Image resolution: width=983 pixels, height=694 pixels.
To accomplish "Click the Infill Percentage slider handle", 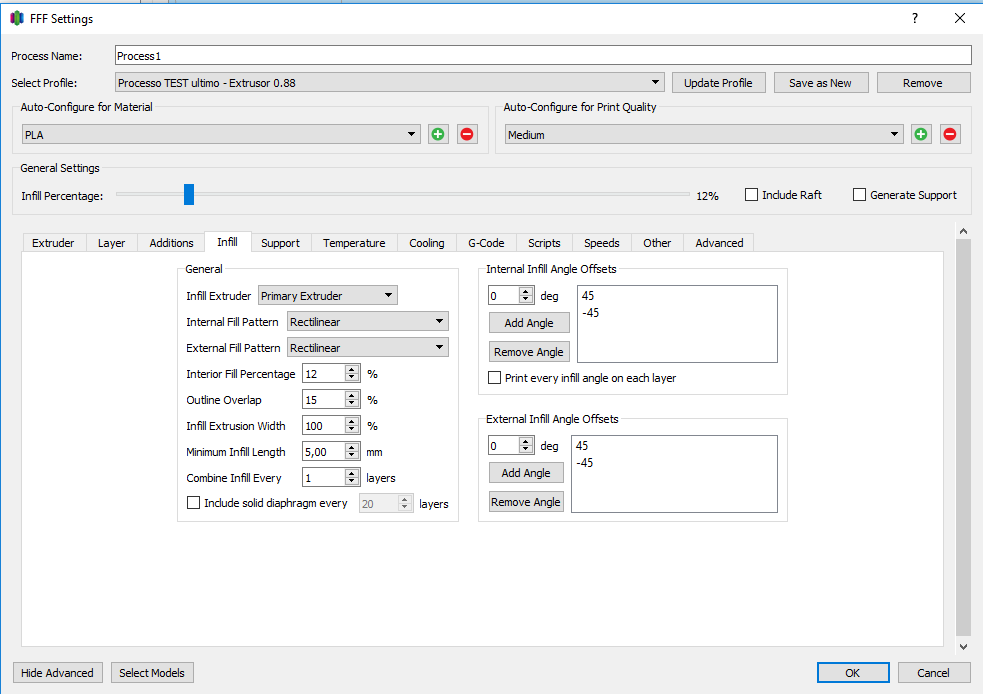I will pyautogui.click(x=189, y=195).
